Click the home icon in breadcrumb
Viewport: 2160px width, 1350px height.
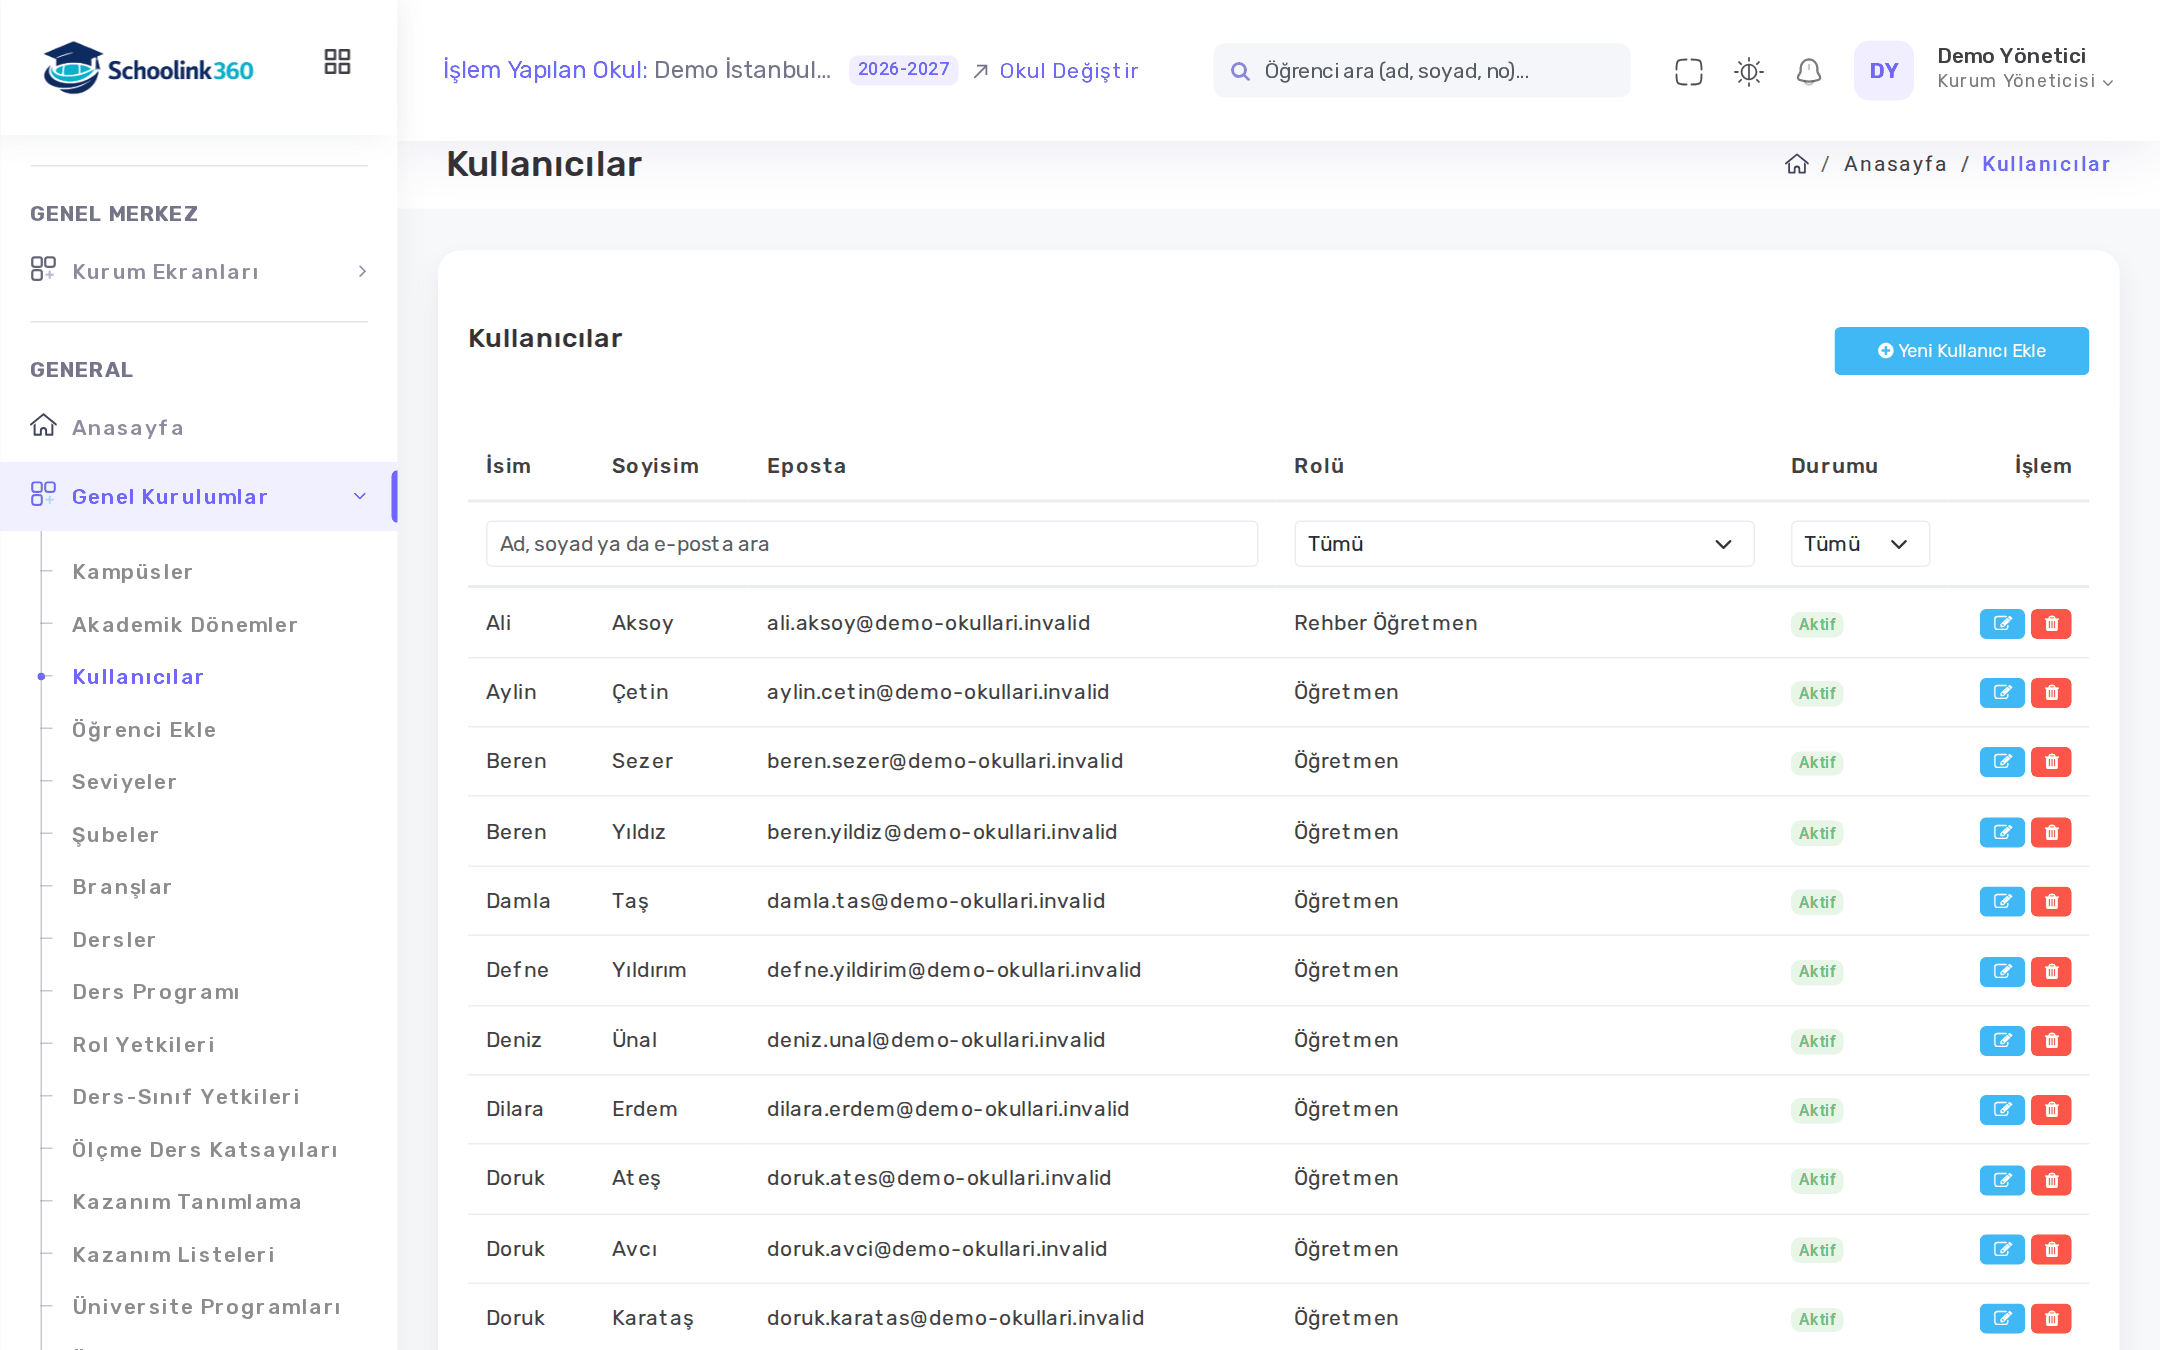point(1797,164)
